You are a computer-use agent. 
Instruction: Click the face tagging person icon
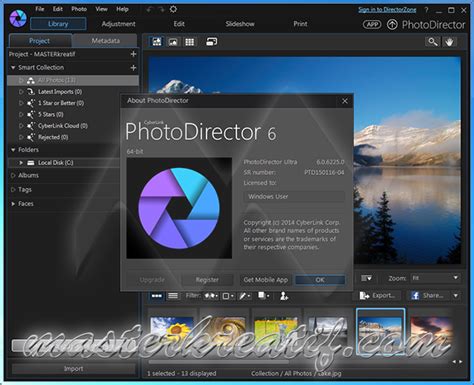[x=284, y=296]
